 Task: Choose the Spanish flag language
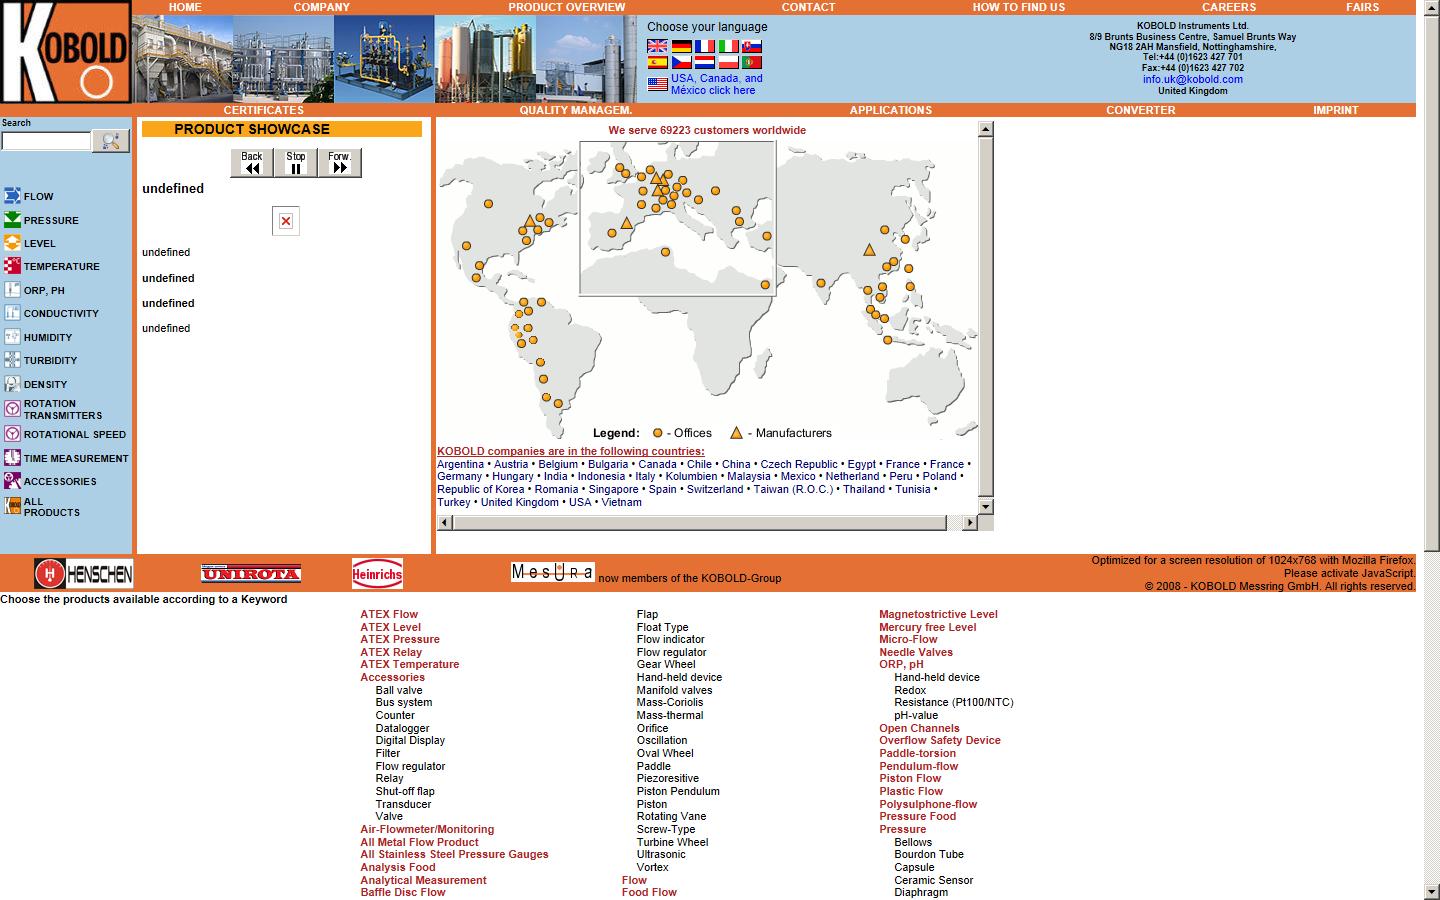pos(657,62)
